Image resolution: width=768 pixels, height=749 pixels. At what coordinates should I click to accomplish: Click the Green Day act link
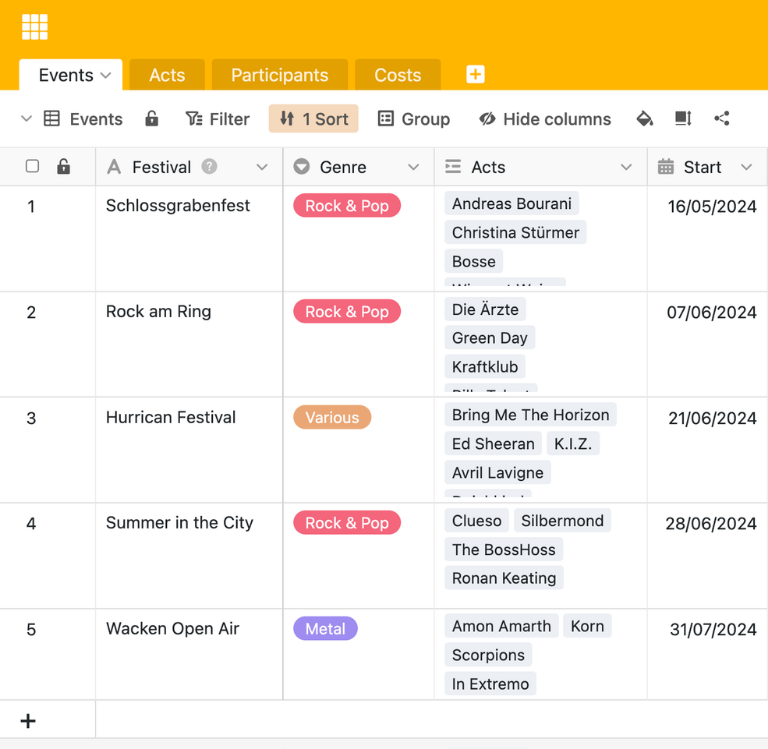tap(490, 338)
